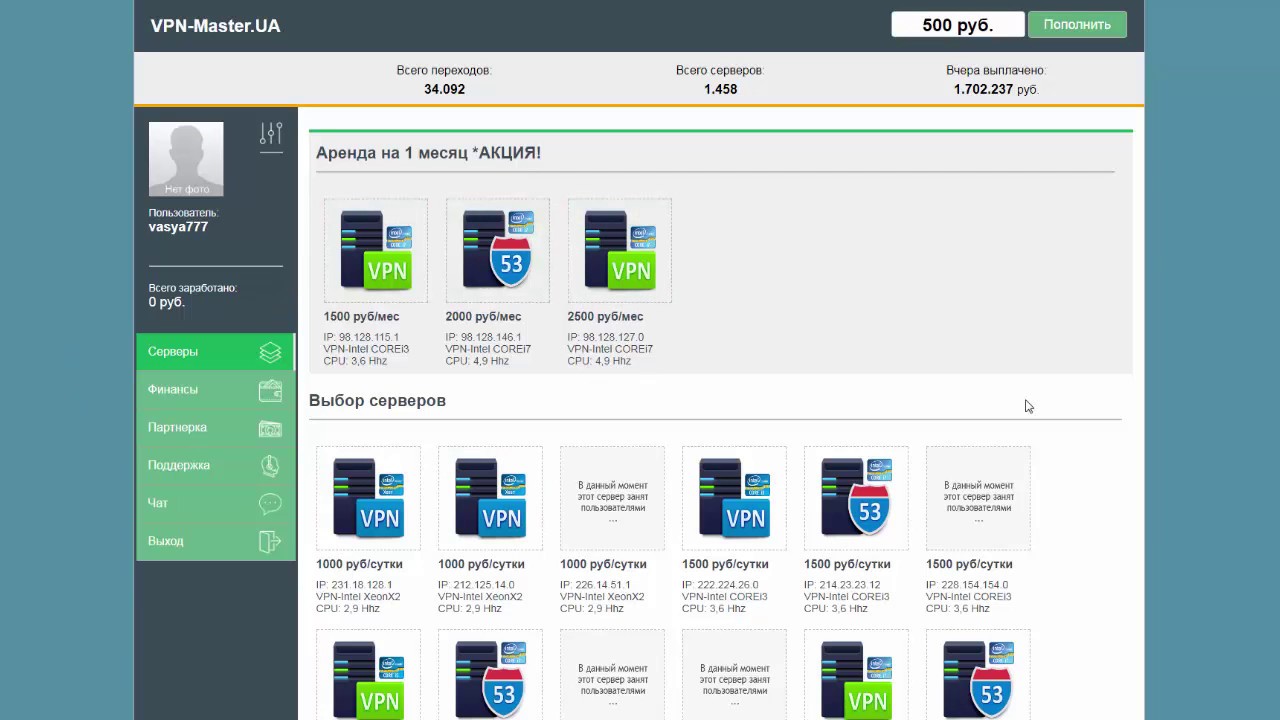Click the IP: 212.125.14.0 text
Viewport: 1280px width, 720px height.
click(476, 585)
